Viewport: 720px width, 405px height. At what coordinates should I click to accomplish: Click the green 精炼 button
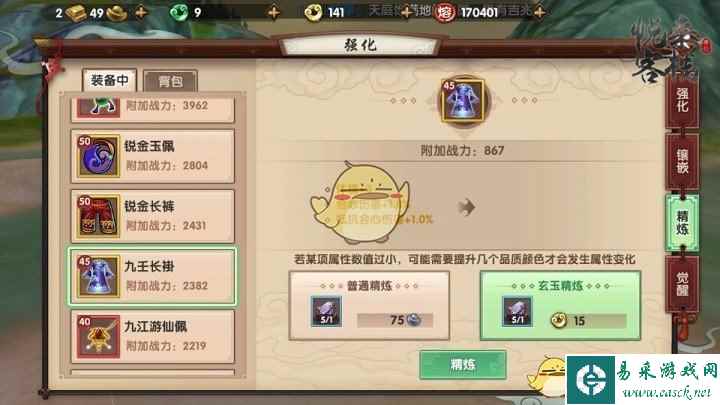(x=463, y=365)
